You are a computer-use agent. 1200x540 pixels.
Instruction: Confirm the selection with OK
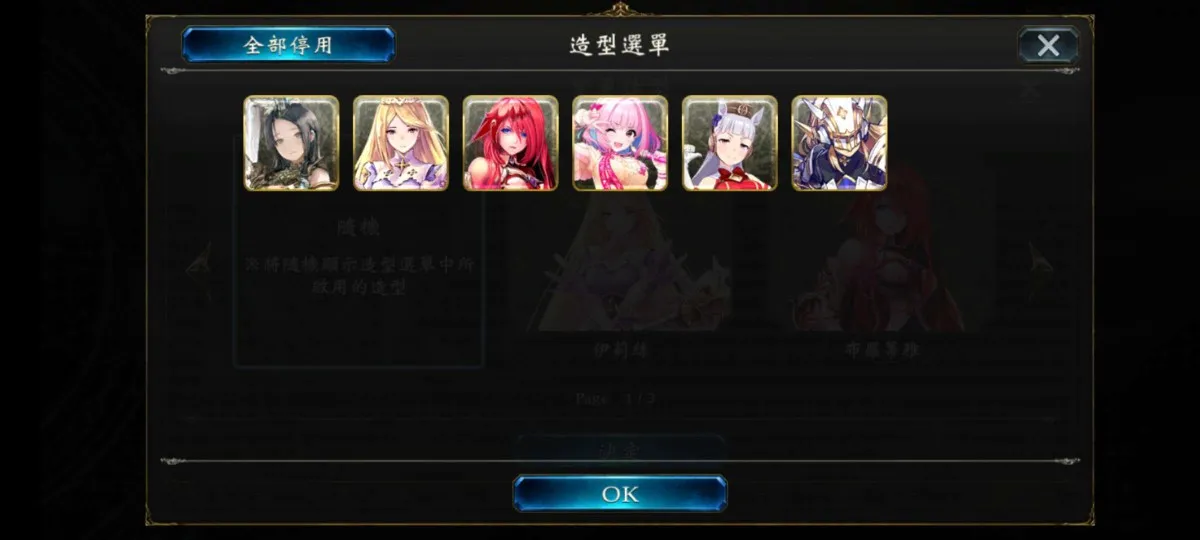click(620, 494)
